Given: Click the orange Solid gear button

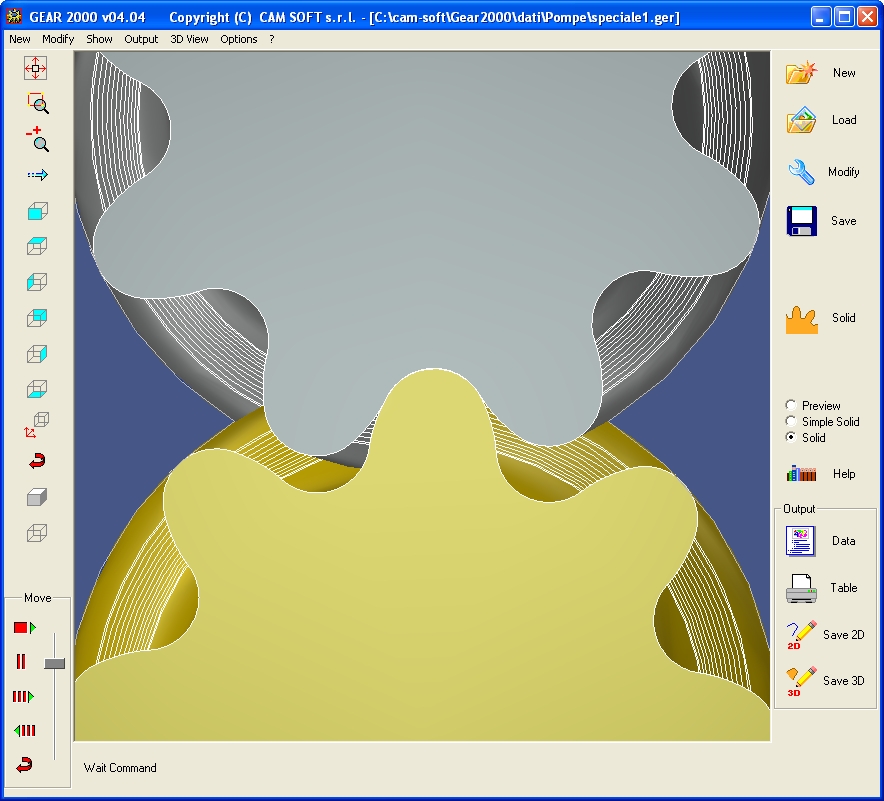Looking at the screenshot, I should pos(821,318).
